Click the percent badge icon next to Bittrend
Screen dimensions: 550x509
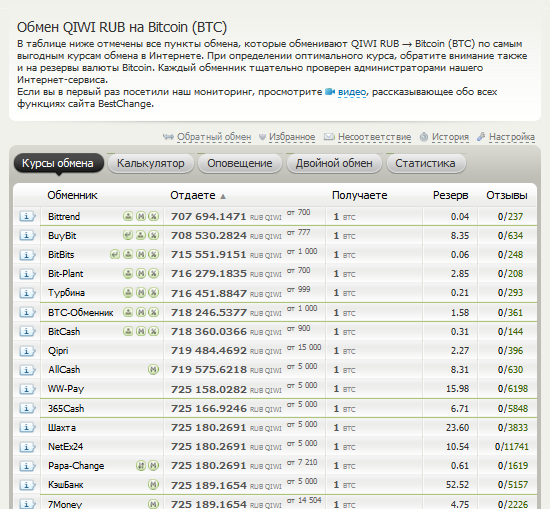pos(153,216)
